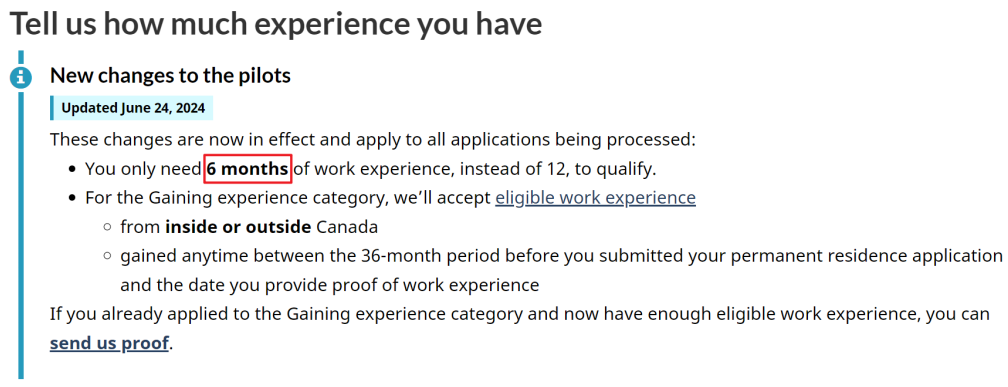
Task: Click the solid bullet before You only need
Action: point(73,170)
